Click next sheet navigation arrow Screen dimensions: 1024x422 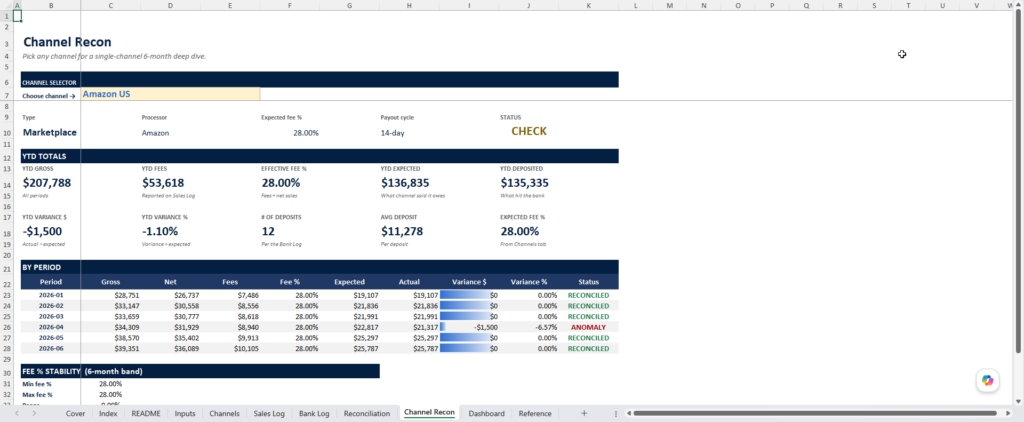(34, 414)
